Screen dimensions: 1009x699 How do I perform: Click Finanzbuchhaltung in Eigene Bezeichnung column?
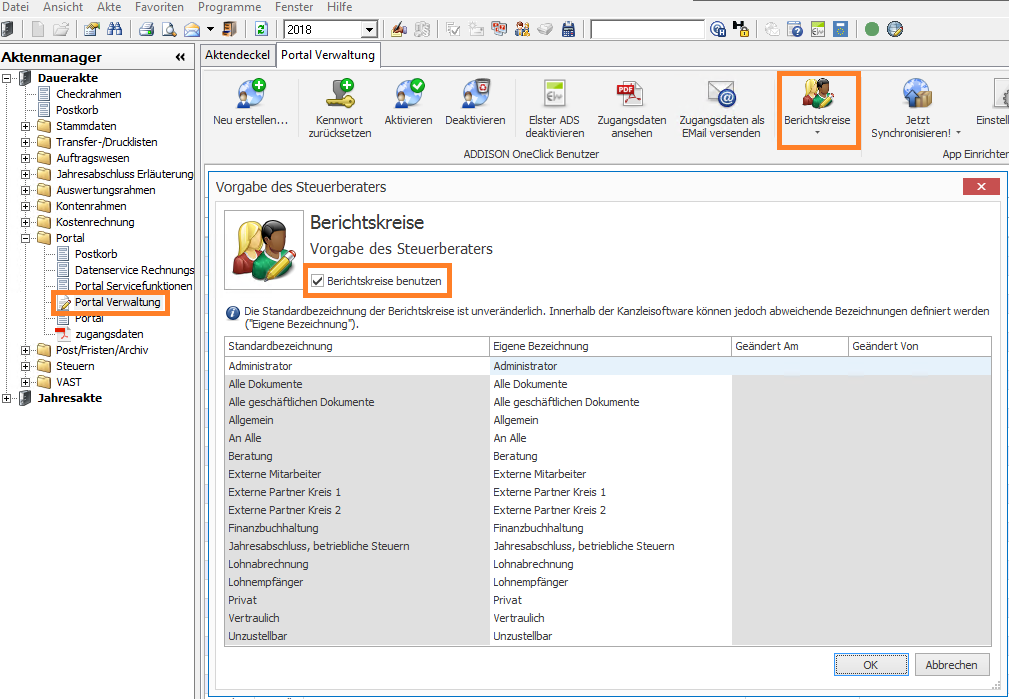pyautogui.click(x=538, y=528)
